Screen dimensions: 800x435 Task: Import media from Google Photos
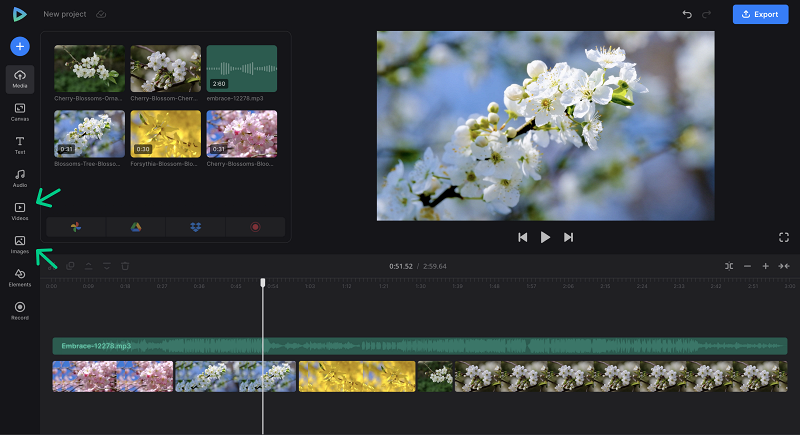76,227
